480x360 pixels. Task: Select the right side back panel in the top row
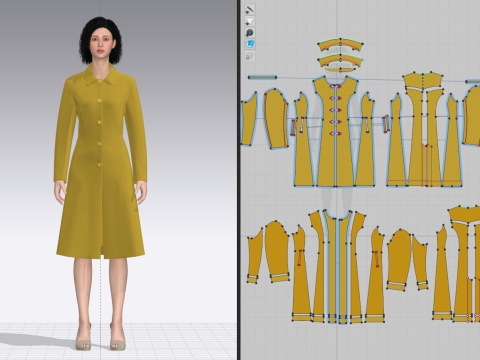[453, 143]
